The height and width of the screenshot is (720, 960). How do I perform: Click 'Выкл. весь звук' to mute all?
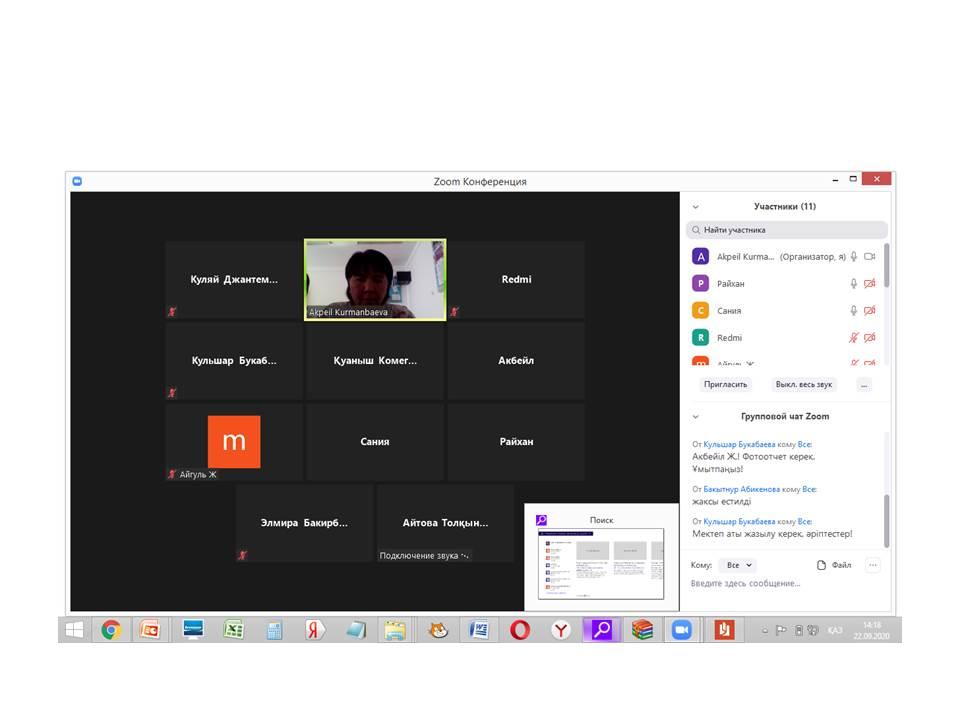tap(804, 384)
